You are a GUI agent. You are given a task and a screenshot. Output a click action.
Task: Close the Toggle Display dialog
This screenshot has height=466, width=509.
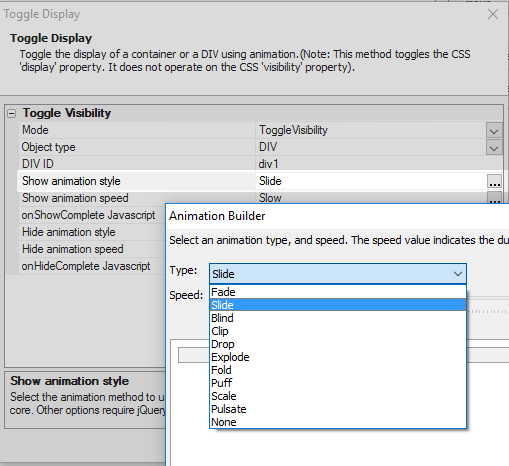(493, 14)
